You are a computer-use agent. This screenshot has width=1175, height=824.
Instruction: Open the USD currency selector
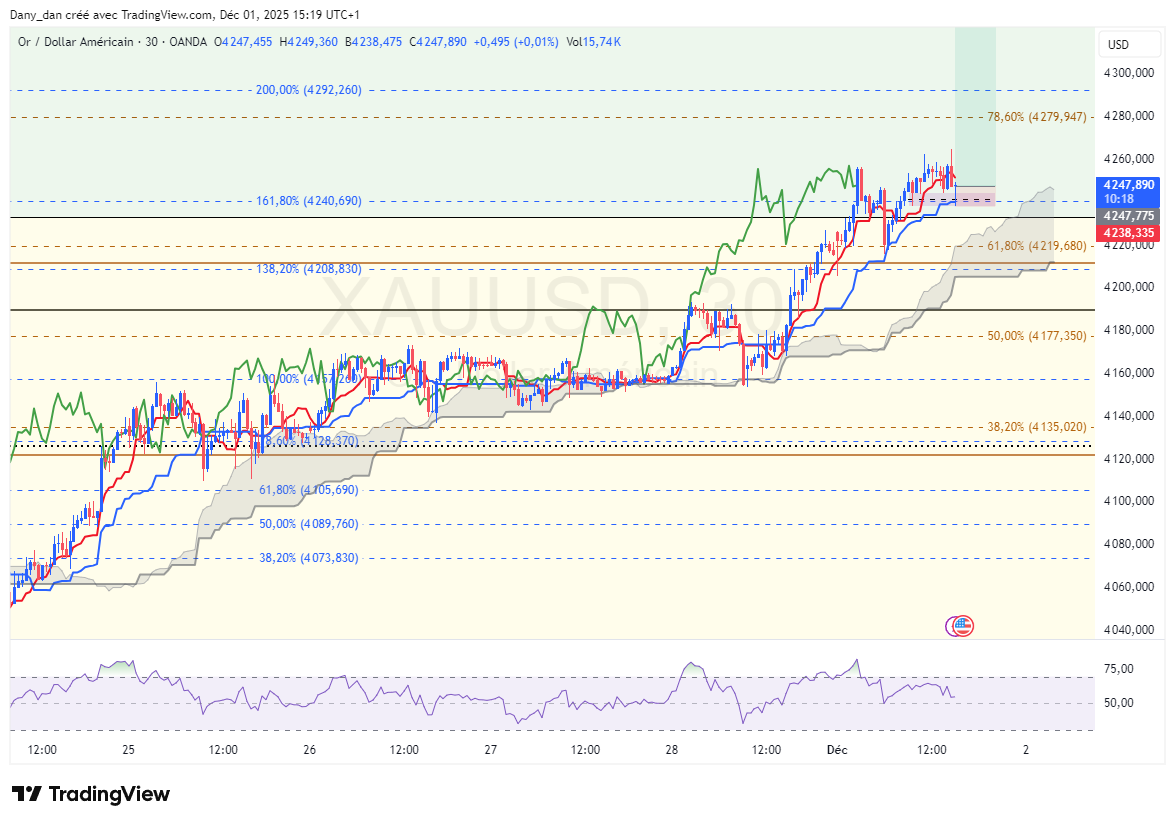[x=1118, y=45]
